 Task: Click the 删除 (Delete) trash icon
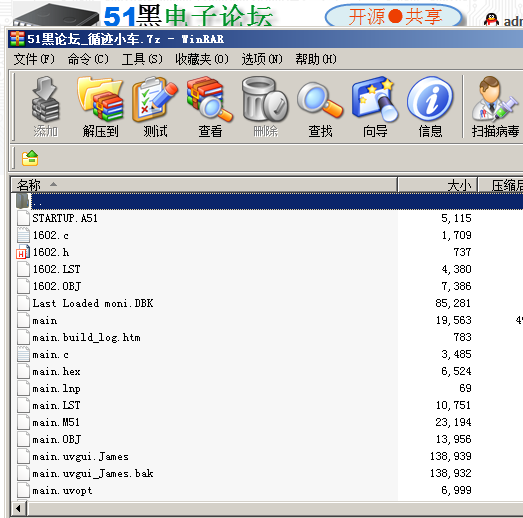click(265, 107)
